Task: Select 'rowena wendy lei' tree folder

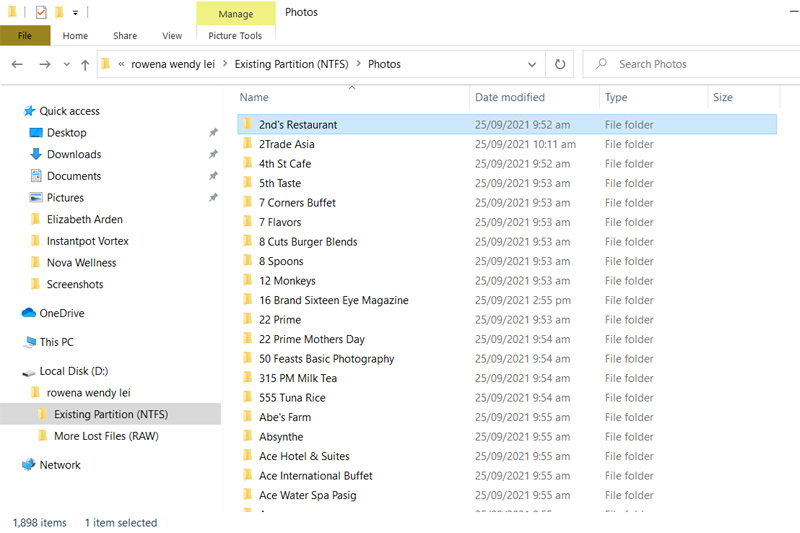Action: [88, 393]
